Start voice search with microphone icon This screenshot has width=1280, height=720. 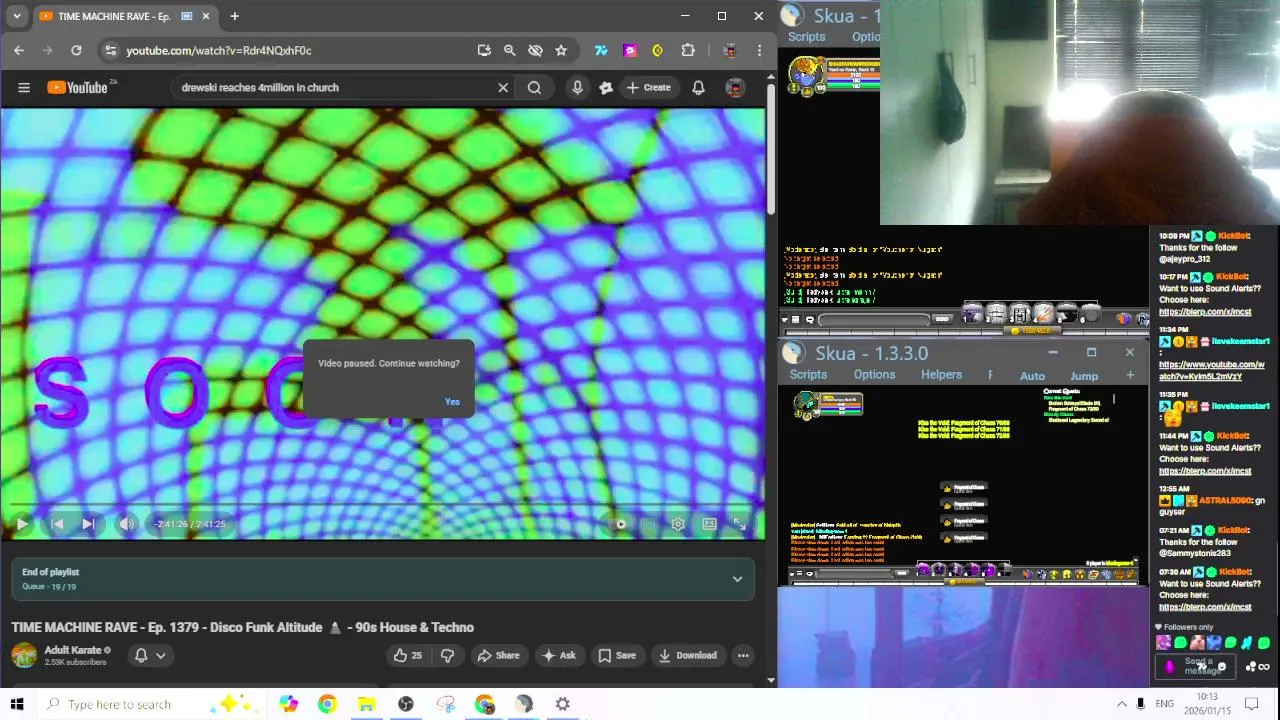pyautogui.click(x=577, y=87)
